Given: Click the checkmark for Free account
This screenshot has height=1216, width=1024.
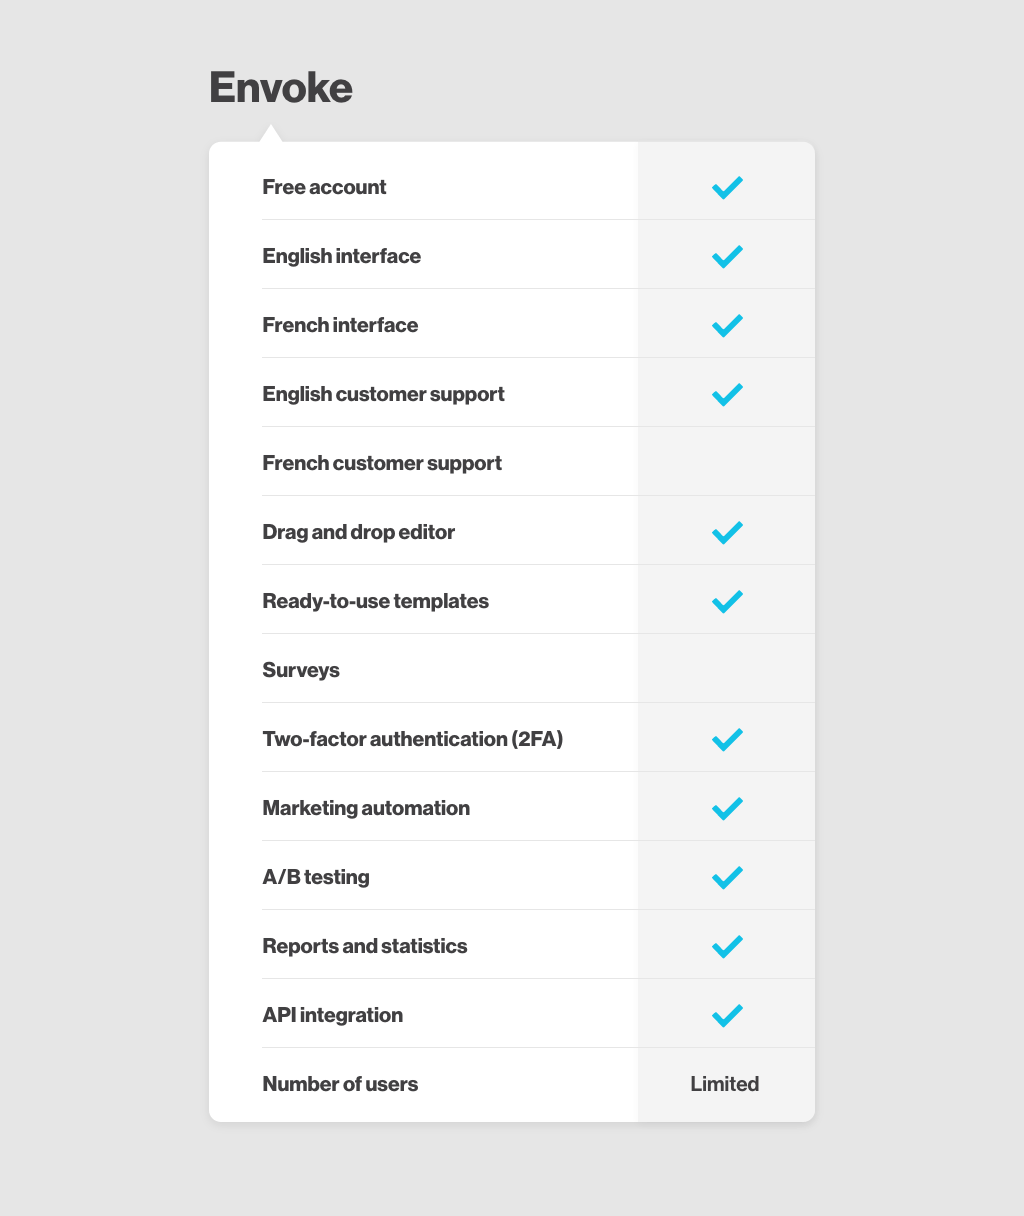Looking at the screenshot, I should [x=727, y=187].
